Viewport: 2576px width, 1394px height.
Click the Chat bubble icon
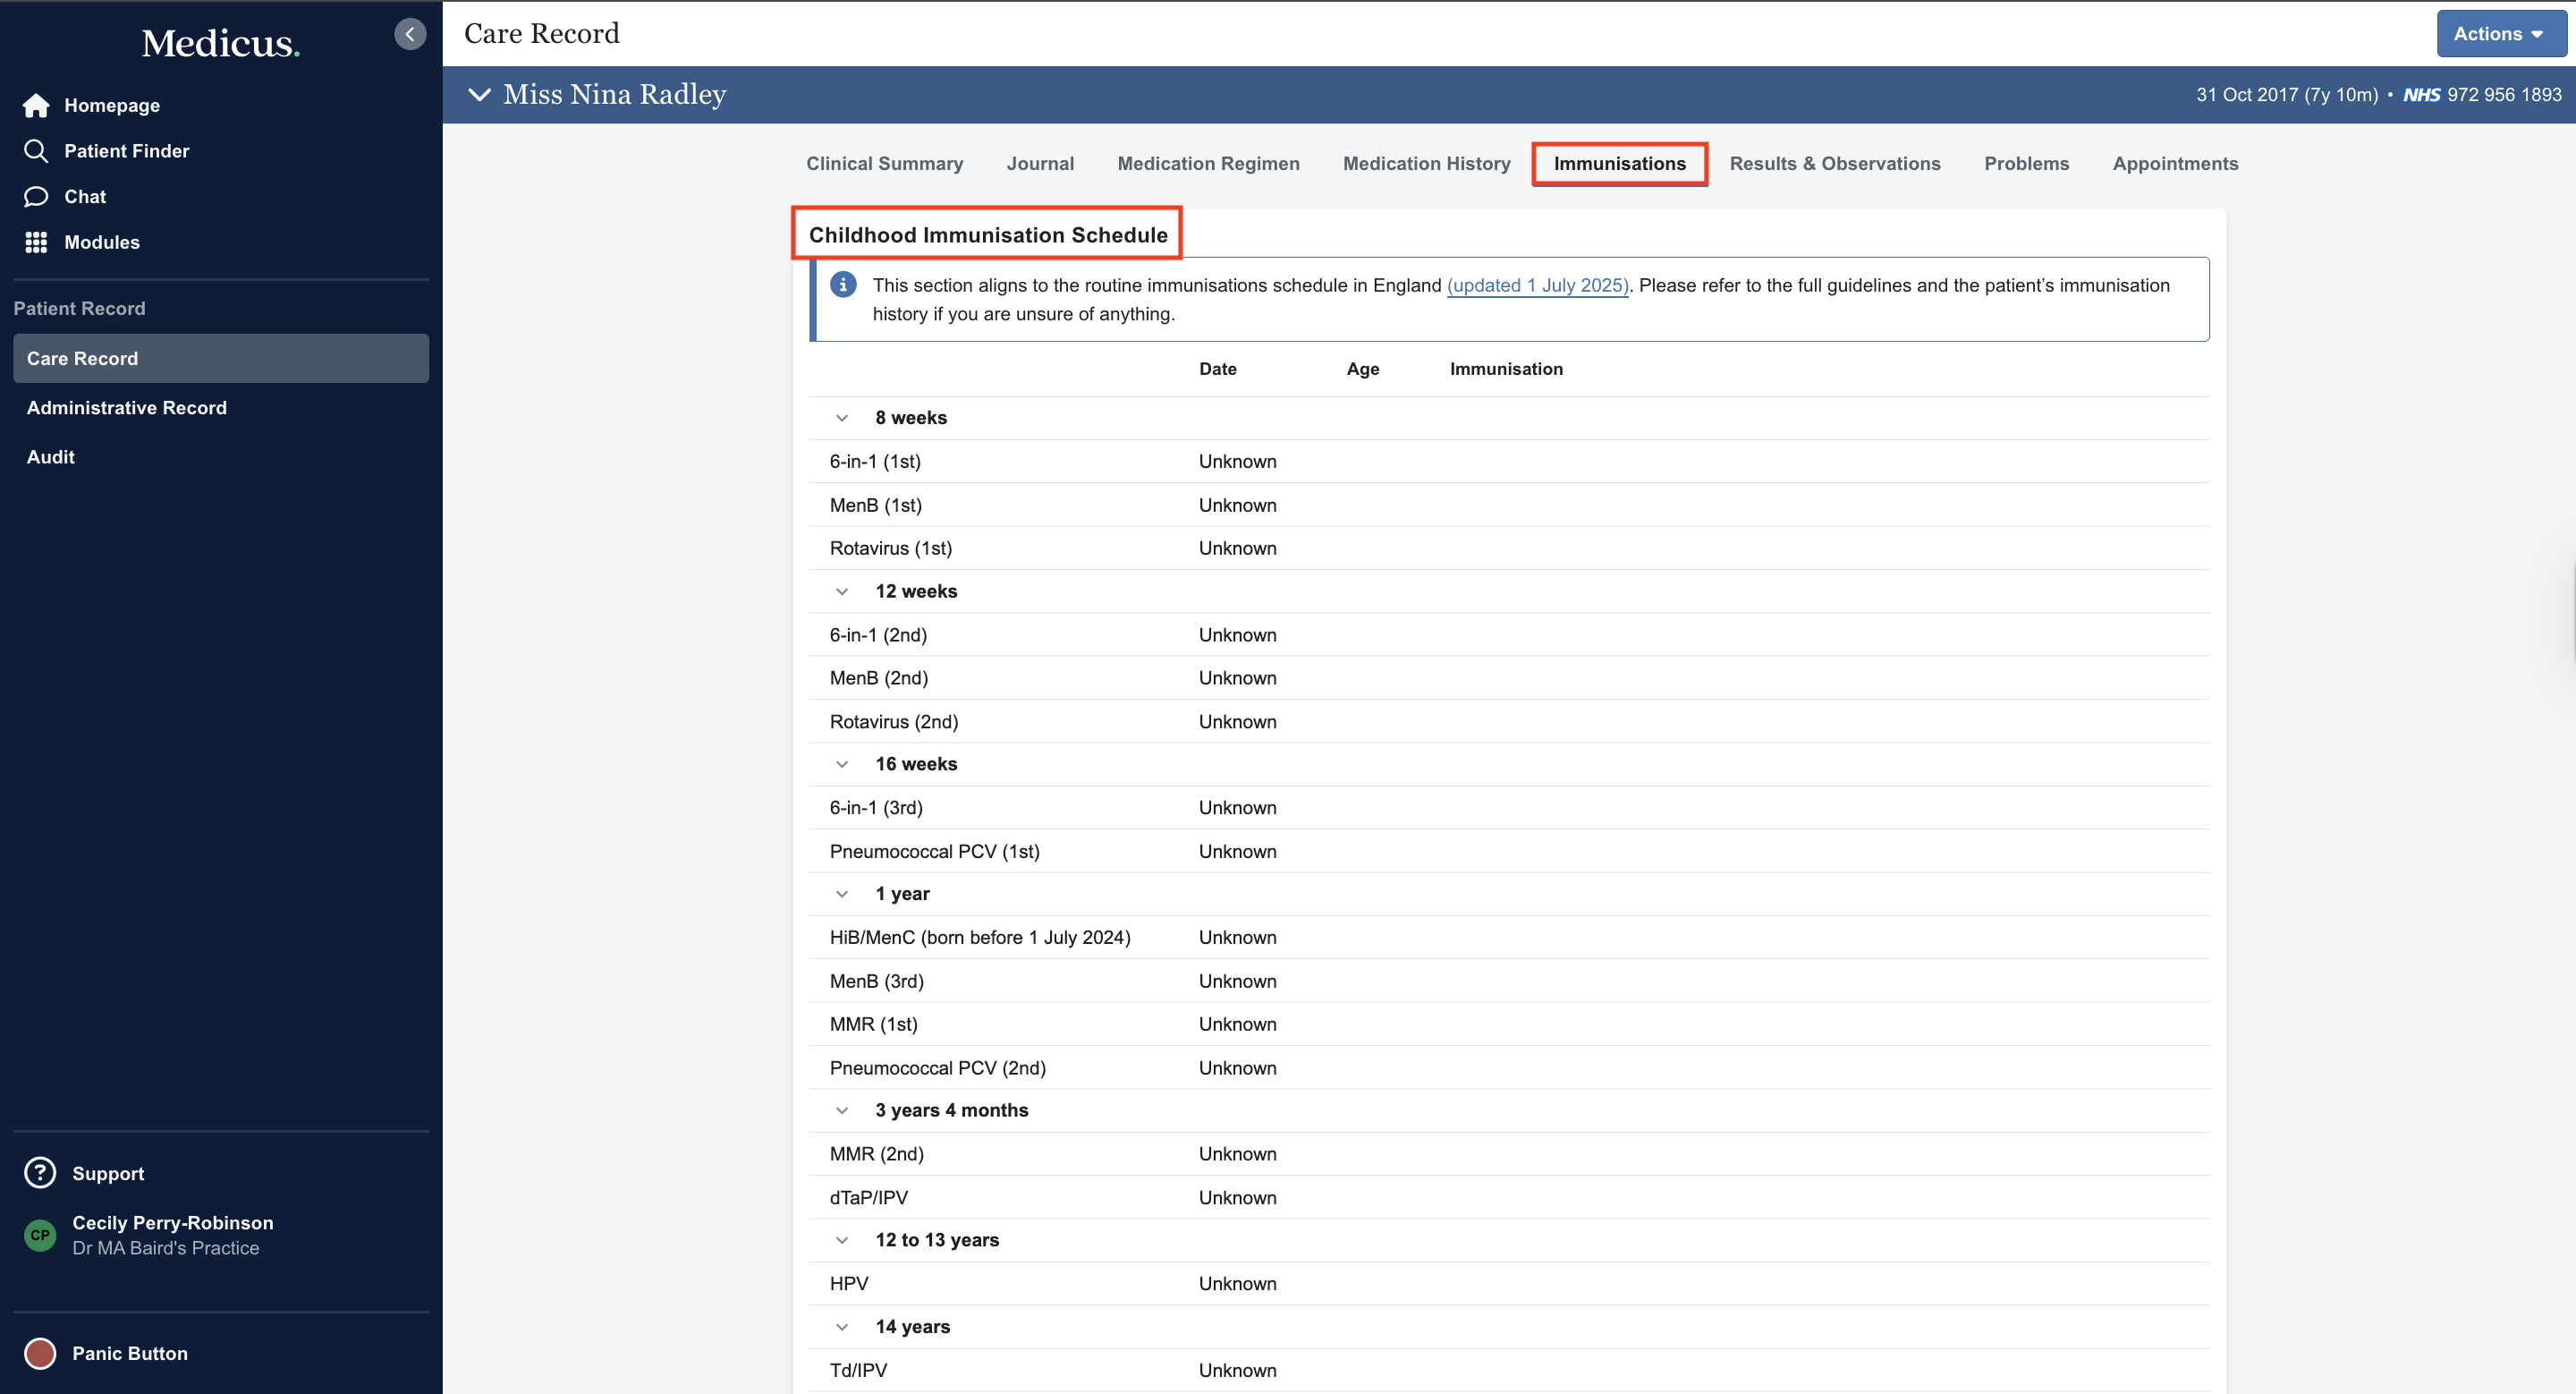tap(36, 196)
